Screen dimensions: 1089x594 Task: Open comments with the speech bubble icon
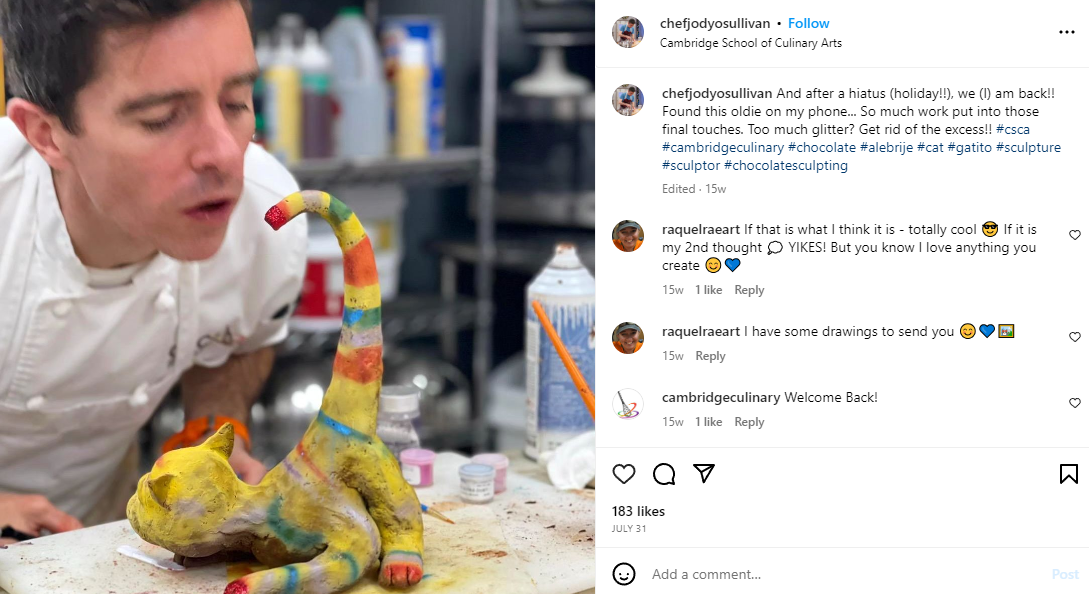[x=664, y=474]
